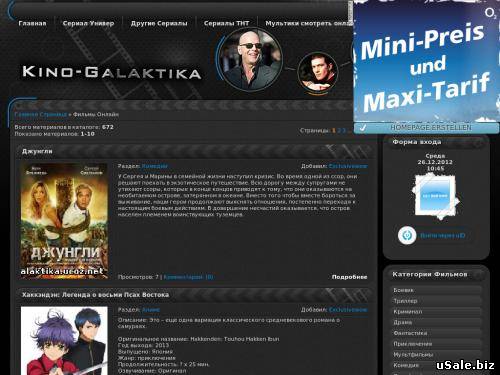Click the postage-stamp avatar image in Форма входа
Image resolution: width=500 pixels, height=375 pixels.
pyautogui.click(x=435, y=196)
